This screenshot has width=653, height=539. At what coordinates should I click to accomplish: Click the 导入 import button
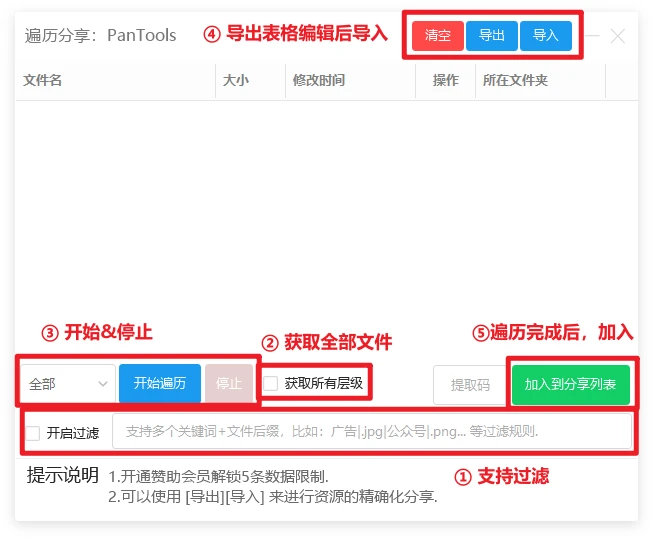[545, 36]
